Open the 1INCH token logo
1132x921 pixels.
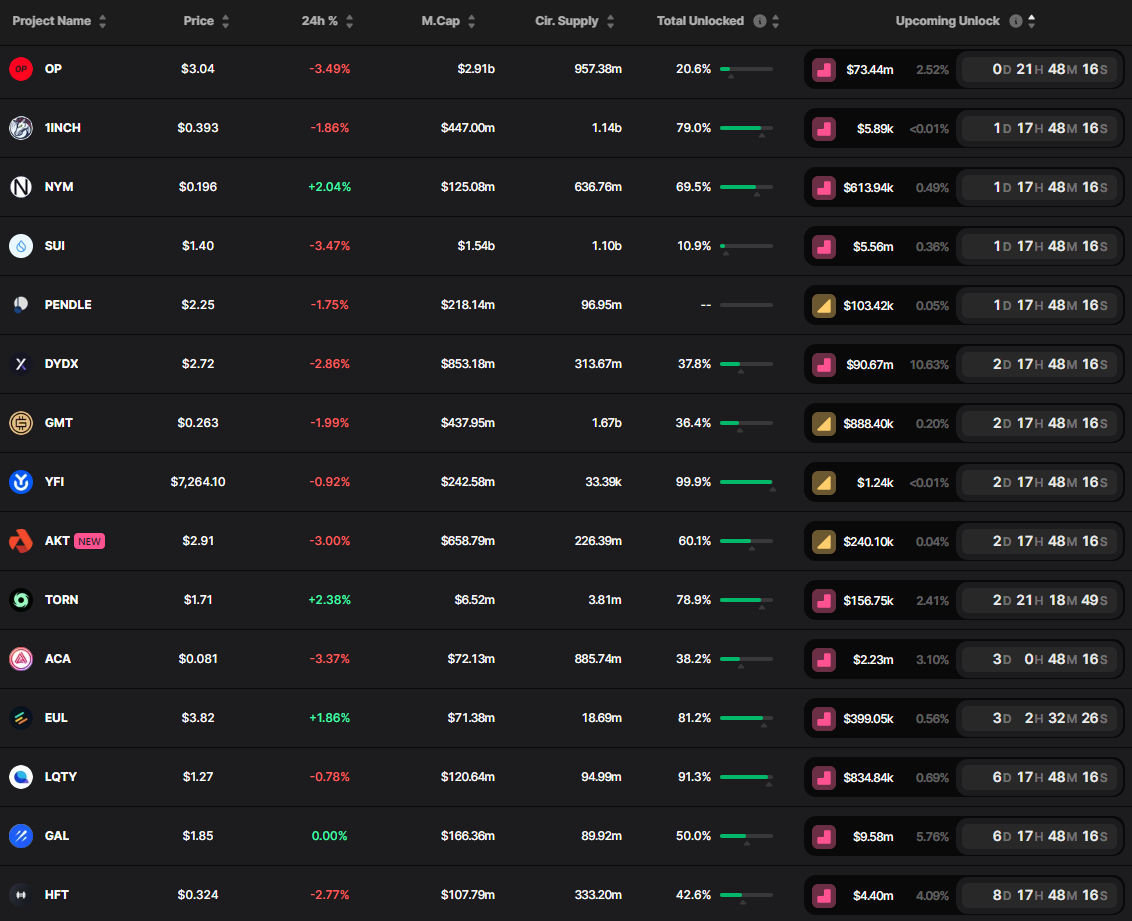(x=21, y=128)
